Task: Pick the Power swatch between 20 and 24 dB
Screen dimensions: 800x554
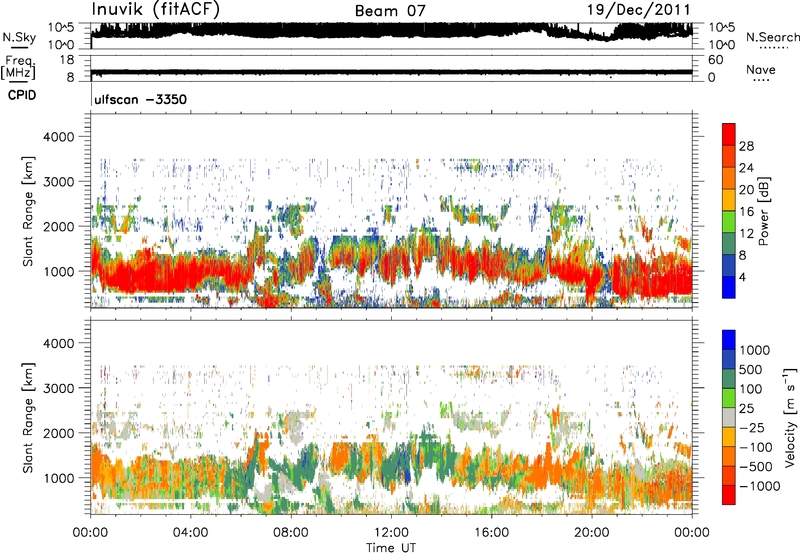Action: tap(729, 178)
